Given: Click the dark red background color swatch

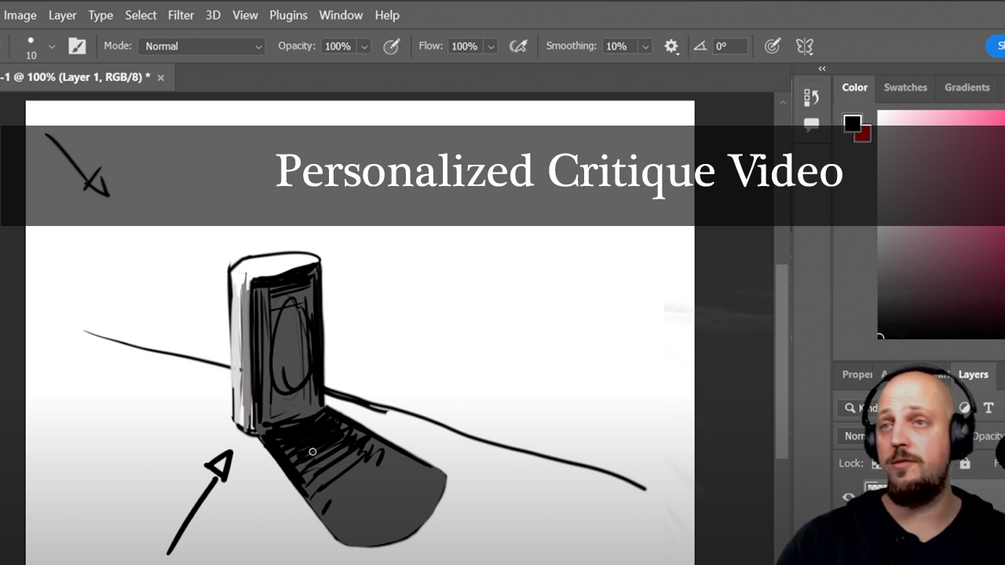Looking at the screenshot, I should point(864,135).
